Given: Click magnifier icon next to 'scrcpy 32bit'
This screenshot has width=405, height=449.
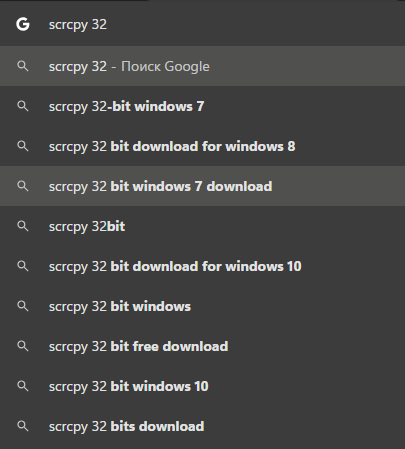Looking at the screenshot, I should click(x=23, y=226).
